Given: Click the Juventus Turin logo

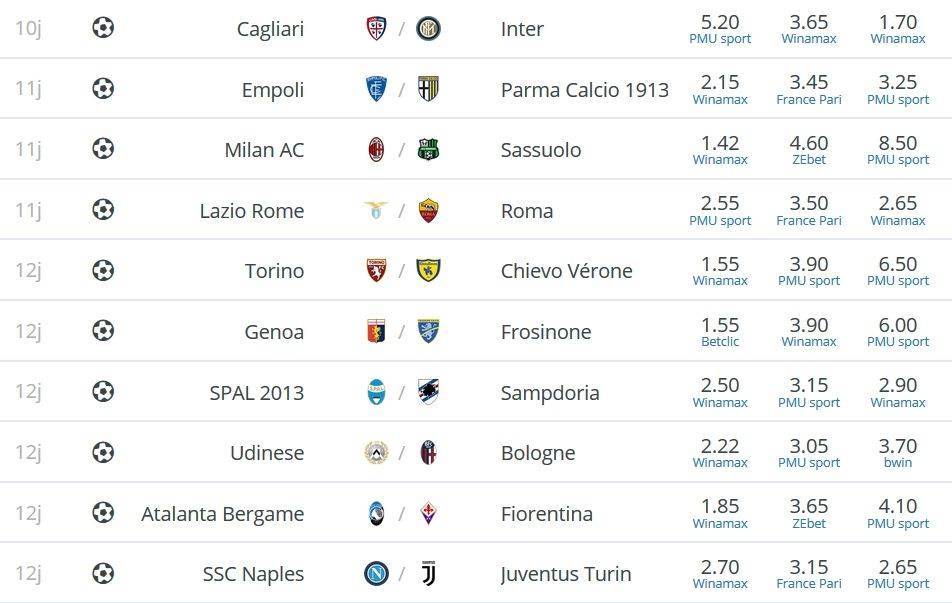Looking at the screenshot, I should click(428, 573).
